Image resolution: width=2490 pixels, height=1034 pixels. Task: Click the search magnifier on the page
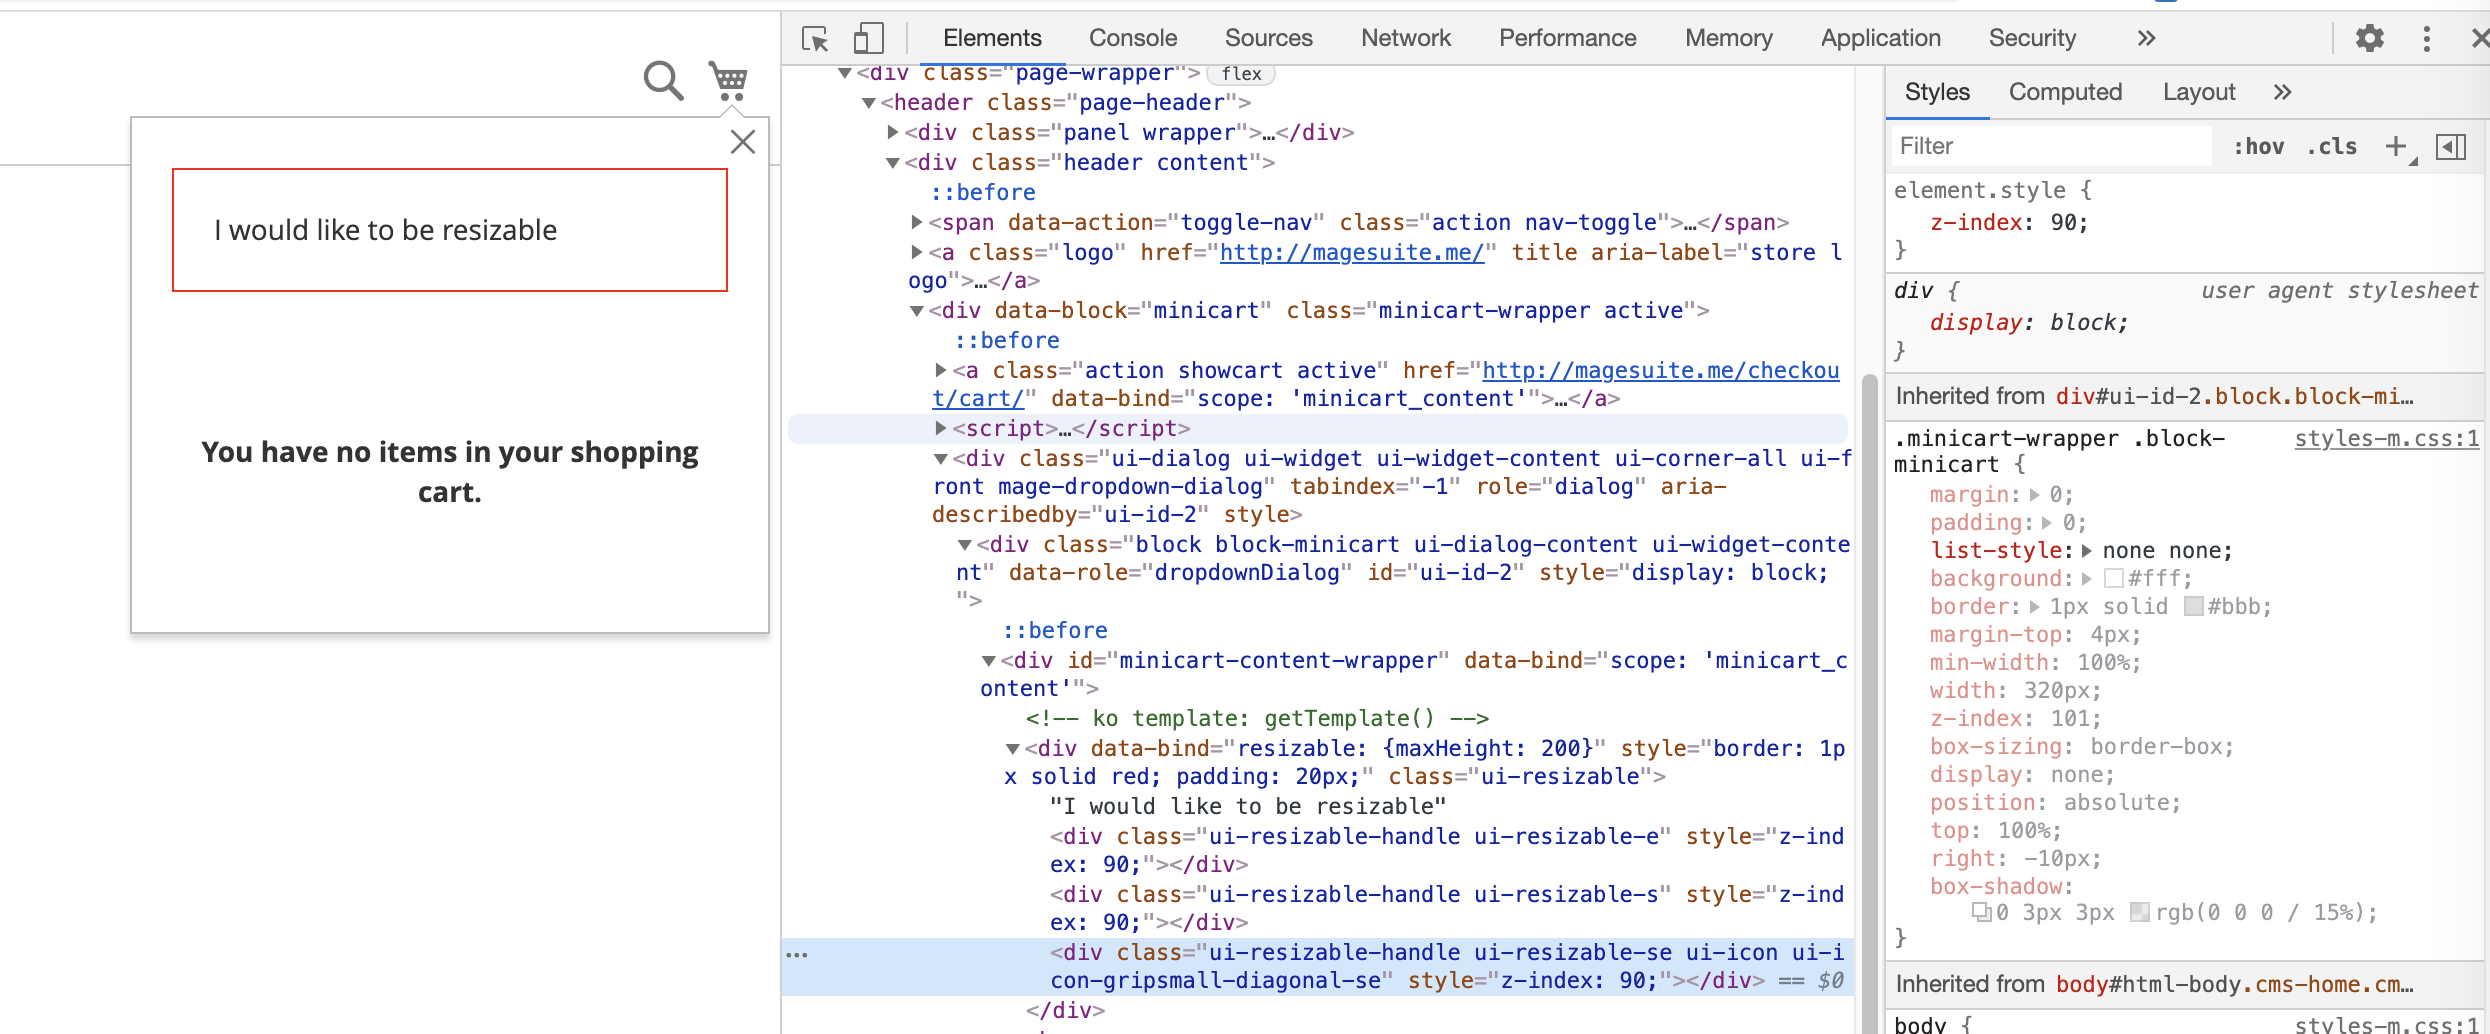pyautogui.click(x=662, y=80)
